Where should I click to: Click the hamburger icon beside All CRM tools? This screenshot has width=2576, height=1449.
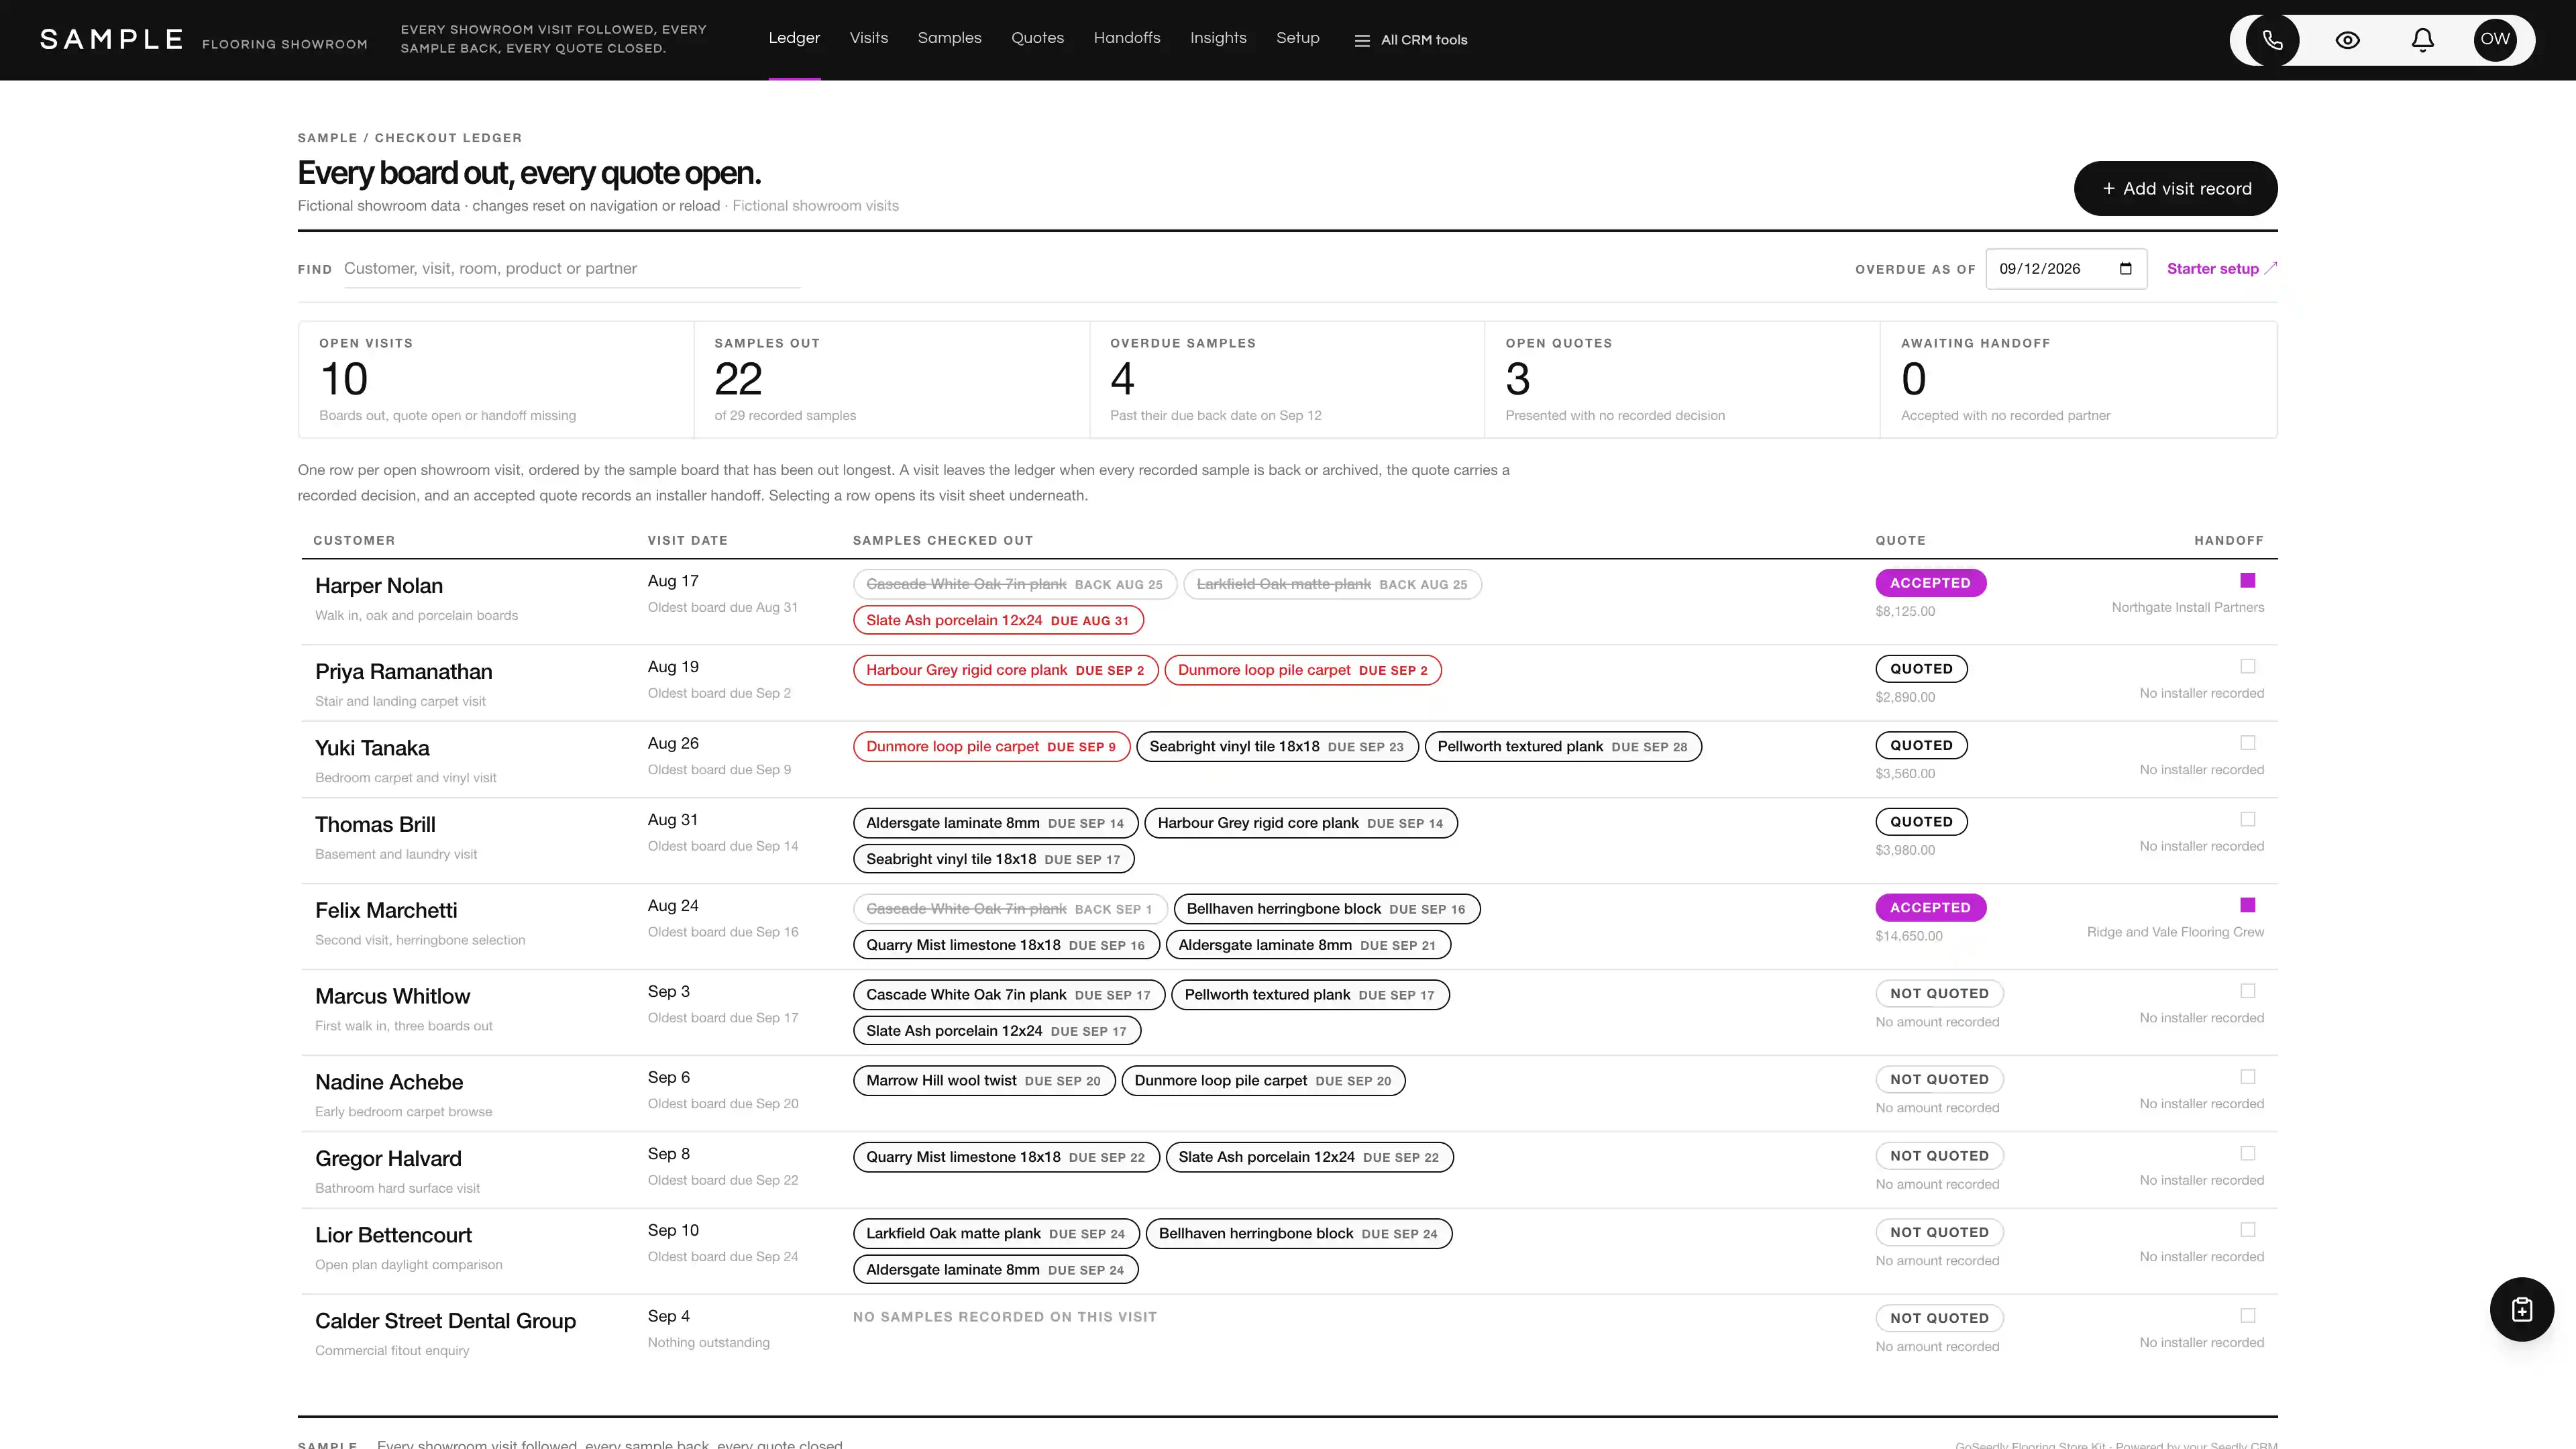tap(1361, 40)
